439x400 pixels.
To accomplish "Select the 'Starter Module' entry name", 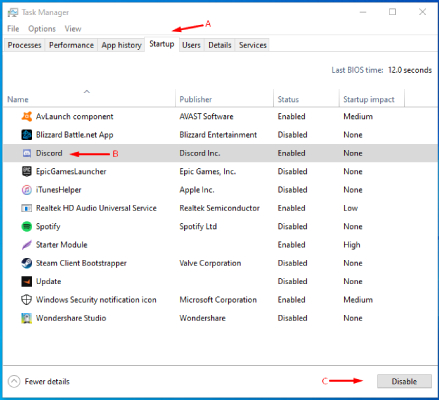I will click(x=62, y=245).
